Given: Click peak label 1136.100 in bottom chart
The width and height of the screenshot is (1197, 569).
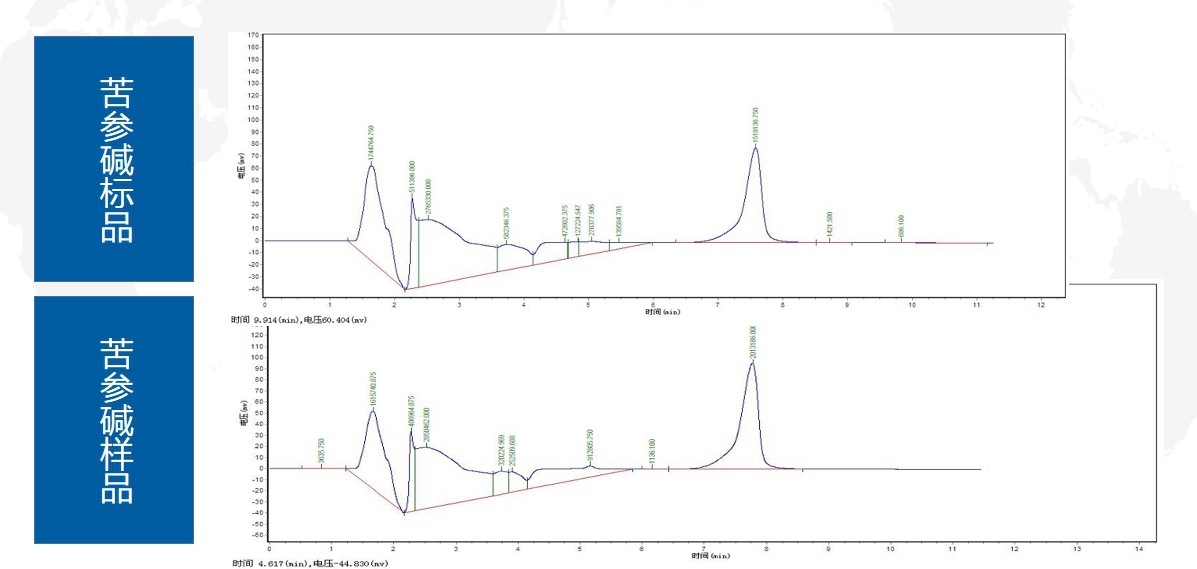Looking at the screenshot, I should click(652, 452).
